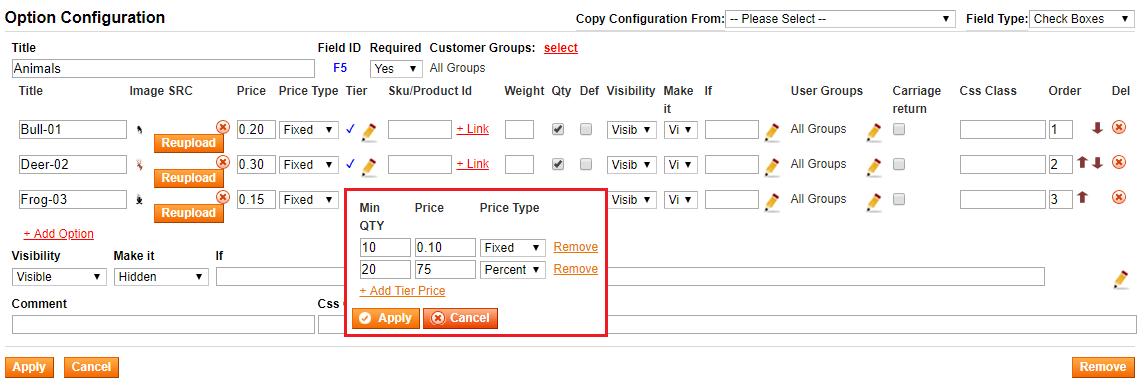1138x385 pixels.
Task: Click Cancel at form bottom
Action: click(x=91, y=368)
